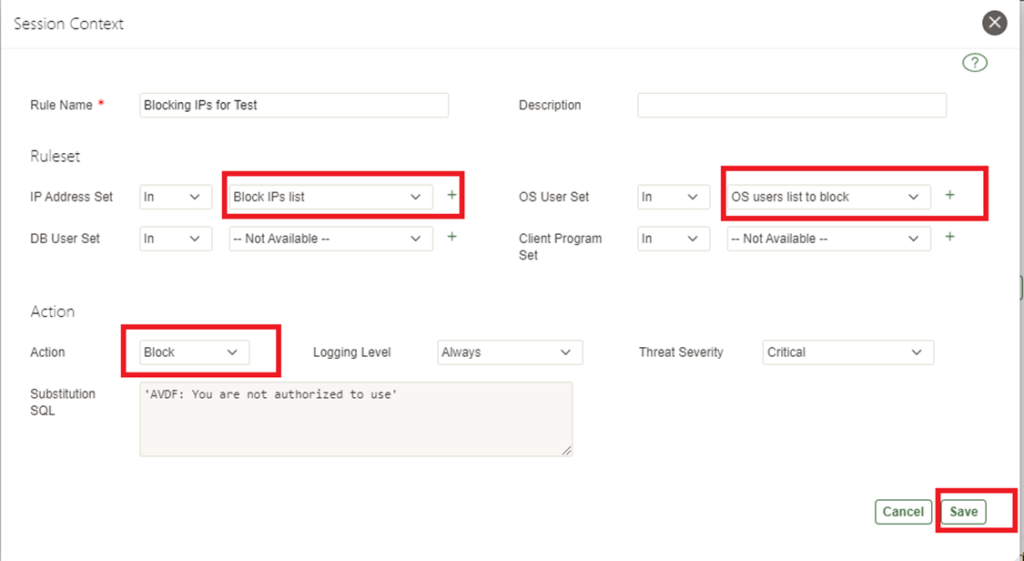The width and height of the screenshot is (1024, 561).
Task: Add a new DB User Set with plus icon
Action: point(452,237)
